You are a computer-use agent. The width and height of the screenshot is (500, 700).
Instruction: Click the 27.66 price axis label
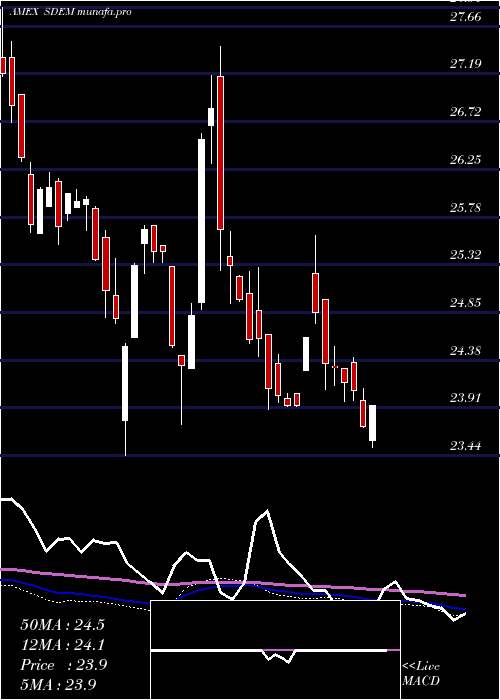pyautogui.click(x=466, y=17)
